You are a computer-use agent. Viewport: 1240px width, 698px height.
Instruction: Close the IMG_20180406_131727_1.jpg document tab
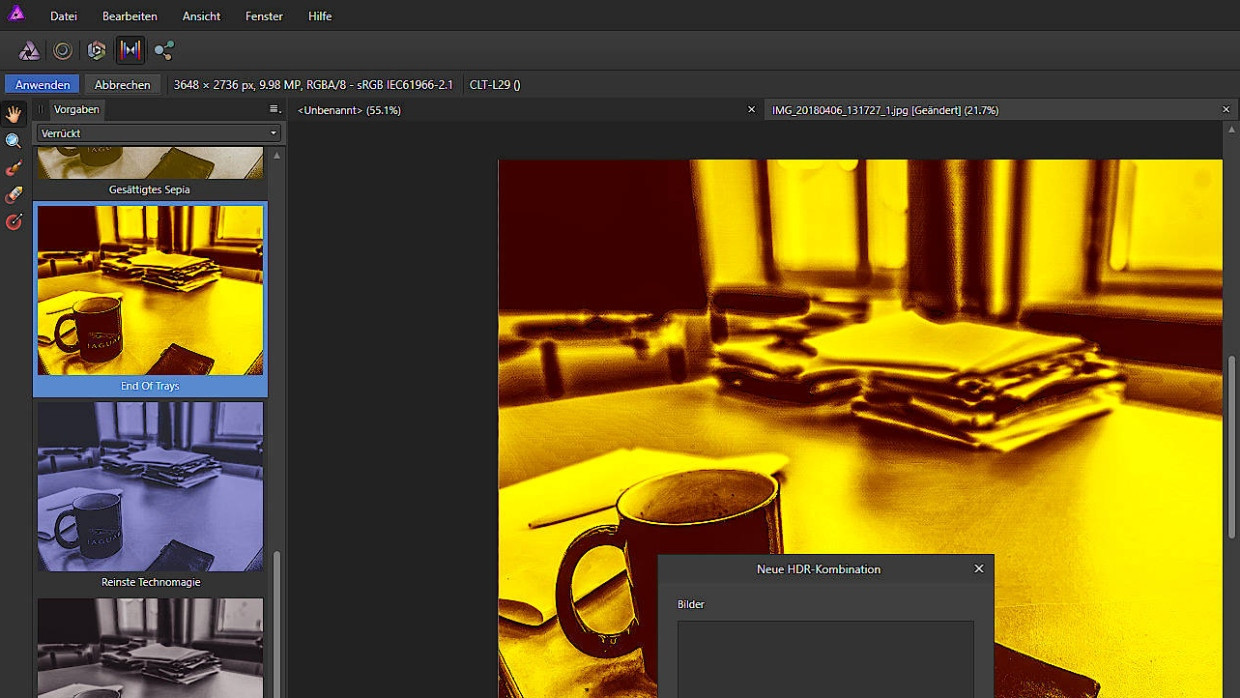click(1226, 110)
